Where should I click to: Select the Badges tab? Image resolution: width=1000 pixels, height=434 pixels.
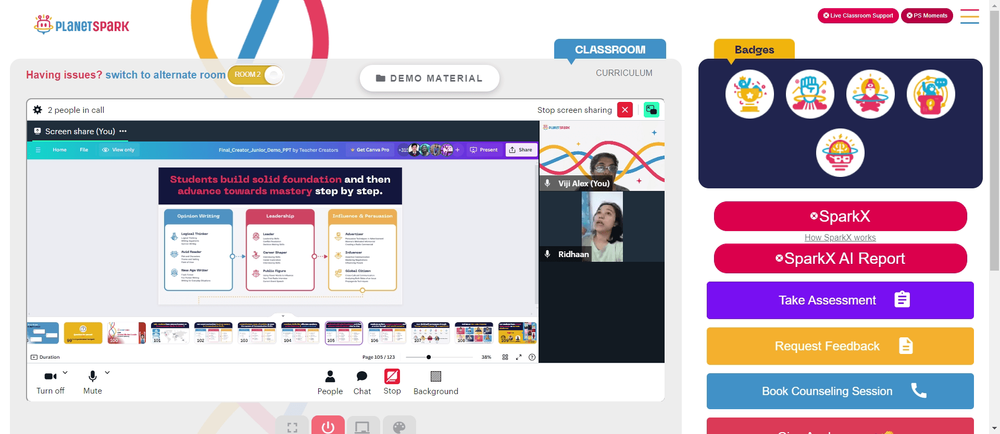coord(754,50)
